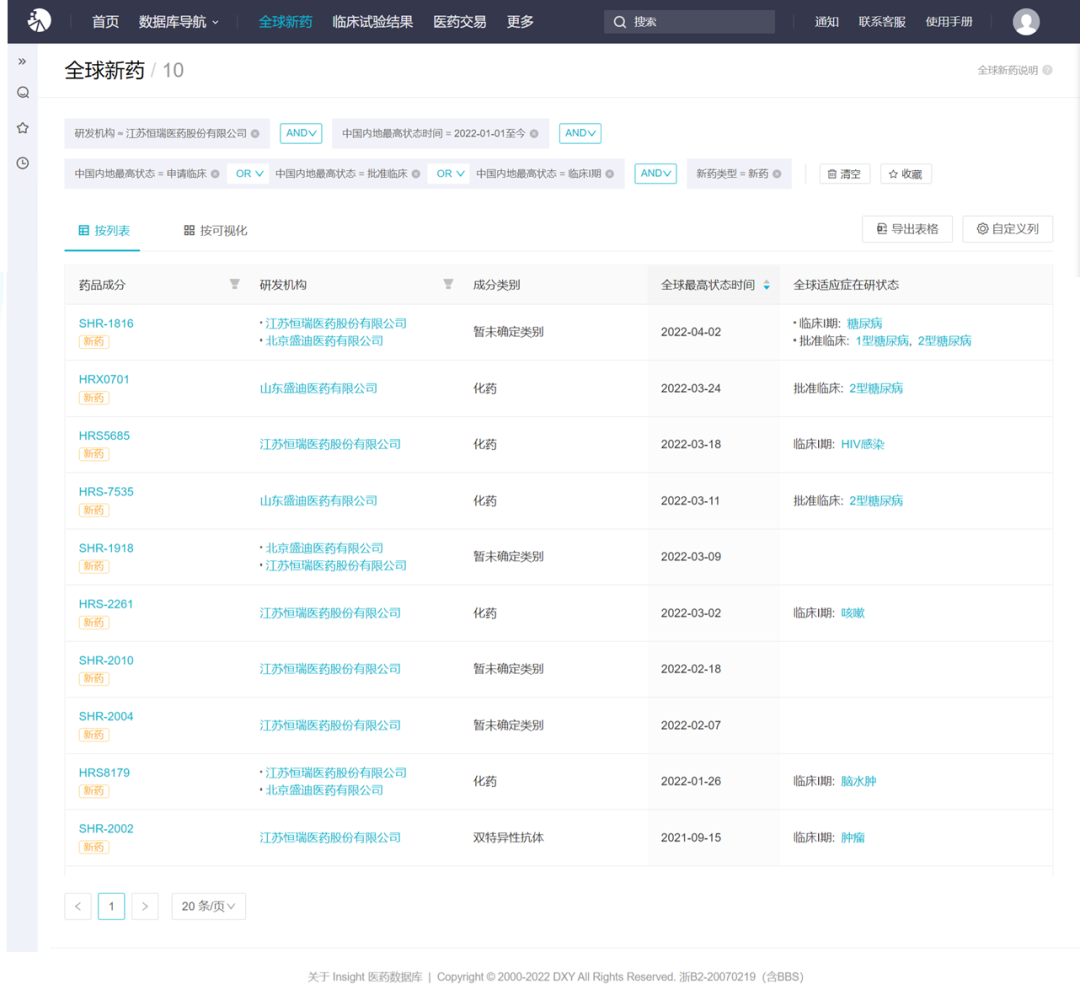
Task: Open history clock icon in sidebar
Action: 23,163
